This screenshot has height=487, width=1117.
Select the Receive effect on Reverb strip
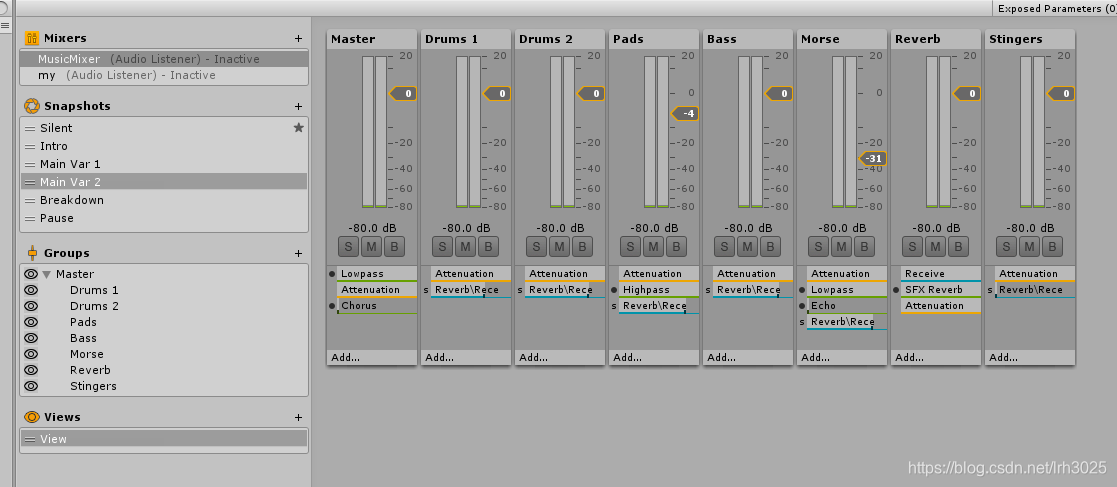[x=941, y=274]
